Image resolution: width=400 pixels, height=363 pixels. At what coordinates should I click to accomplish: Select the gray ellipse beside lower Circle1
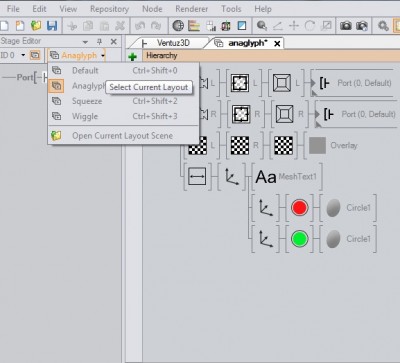tap(333, 239)
